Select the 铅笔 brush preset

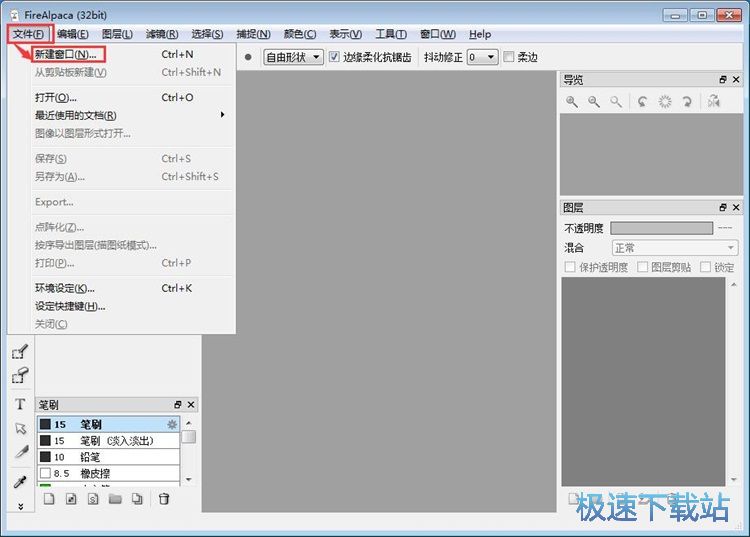pyautogui.click(x=90, y=457)
